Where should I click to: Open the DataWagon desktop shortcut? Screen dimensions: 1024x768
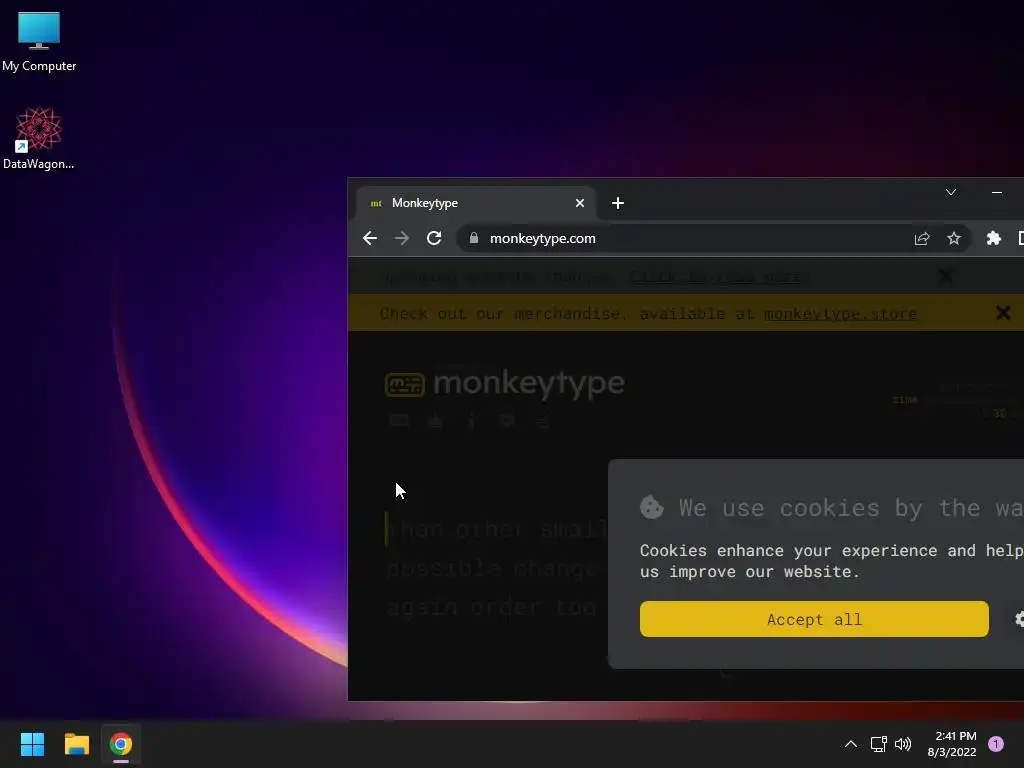tap(39, 138)
